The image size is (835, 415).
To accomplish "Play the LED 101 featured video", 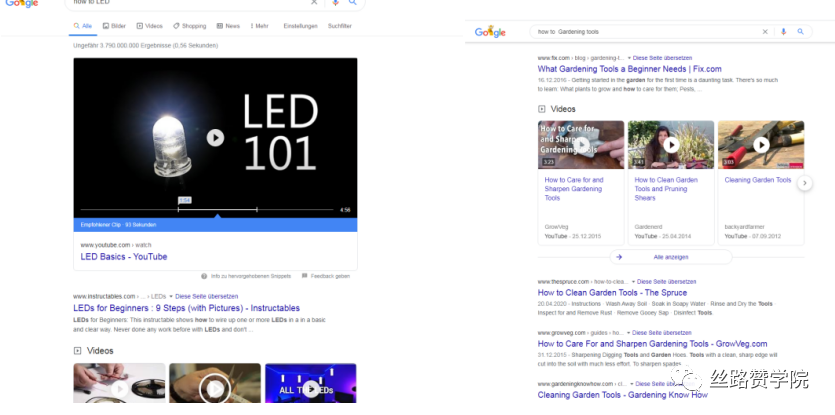I will pos(215,137).
